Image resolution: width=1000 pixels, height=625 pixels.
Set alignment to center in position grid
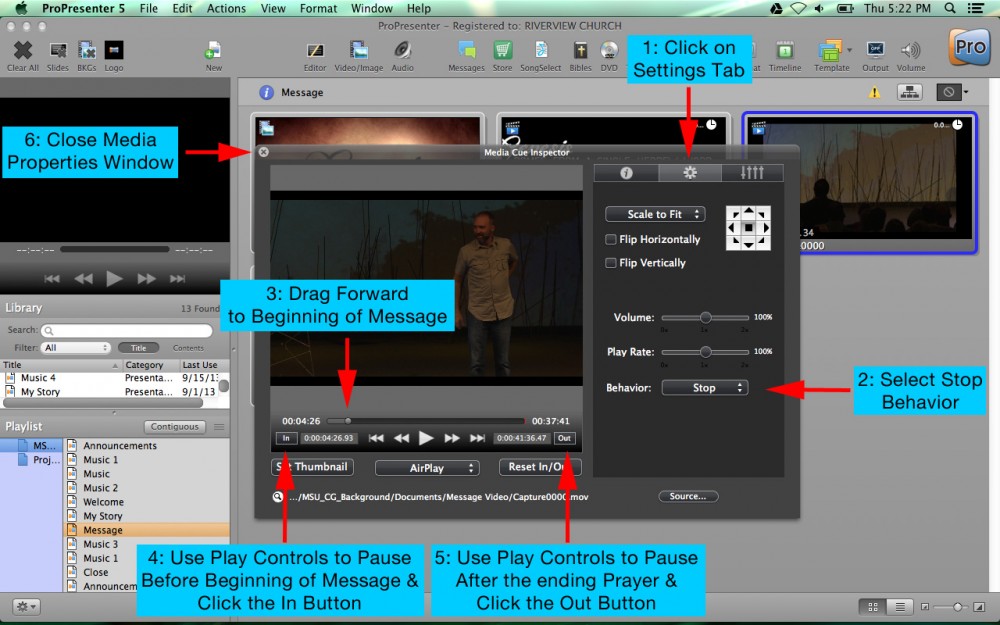748,228
